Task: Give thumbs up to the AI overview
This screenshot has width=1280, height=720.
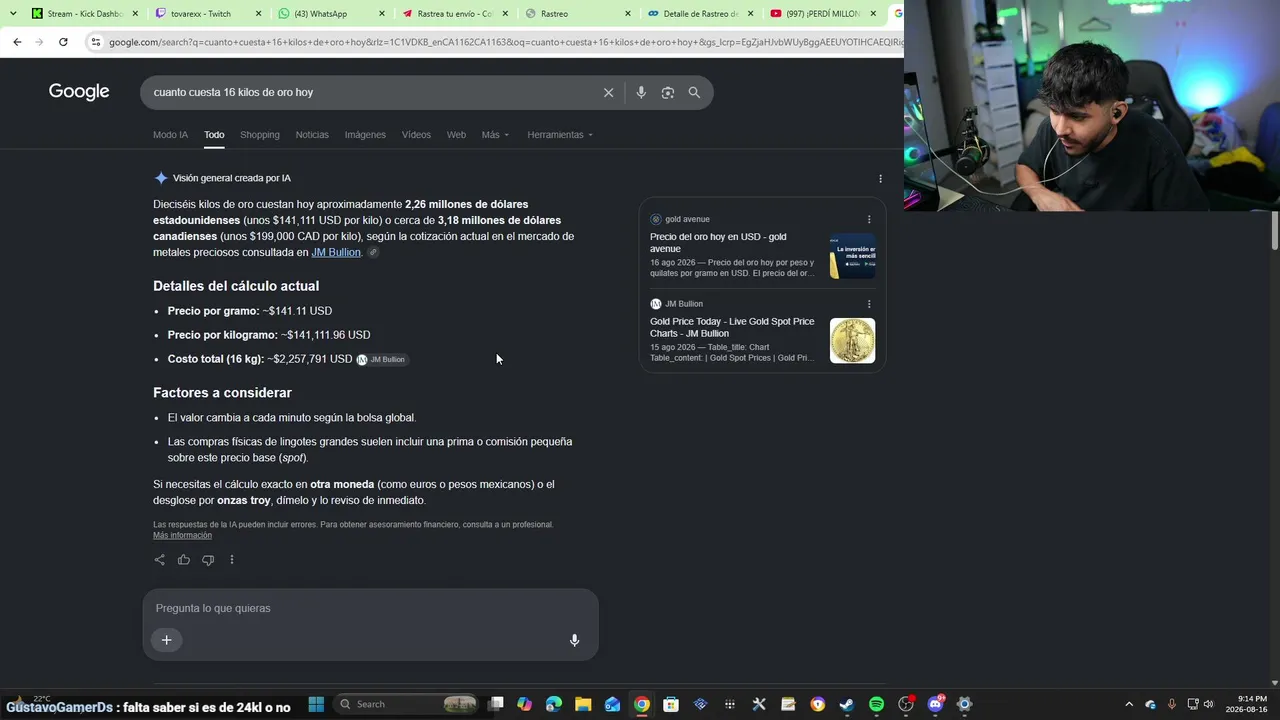Action: click(x=184, y=560)
